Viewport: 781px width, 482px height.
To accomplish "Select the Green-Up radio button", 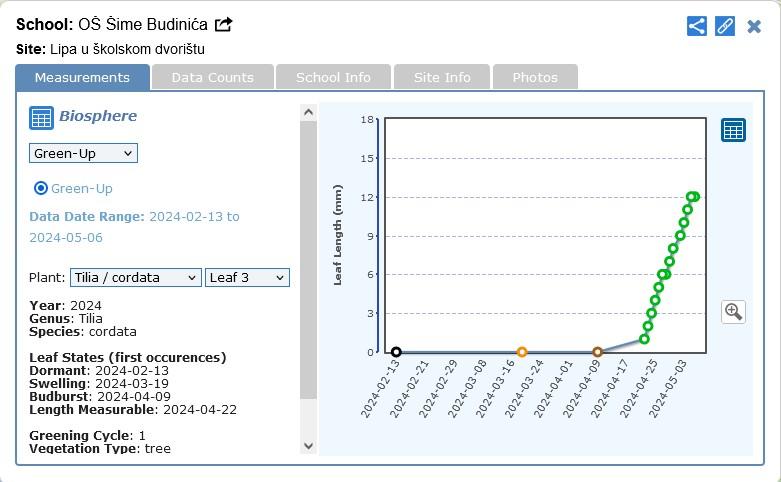I will tap(41, 188).
